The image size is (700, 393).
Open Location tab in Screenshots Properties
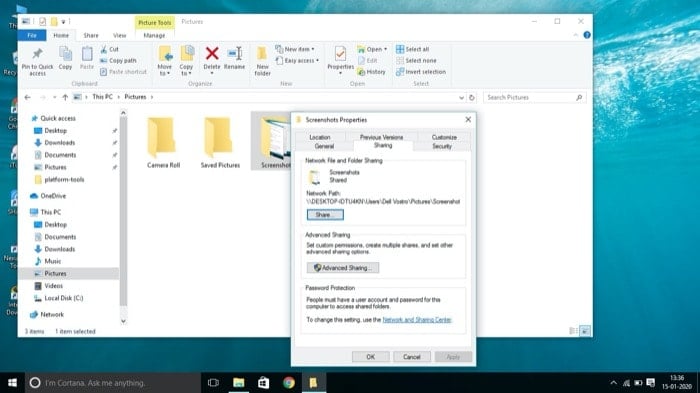click(320, 137)
